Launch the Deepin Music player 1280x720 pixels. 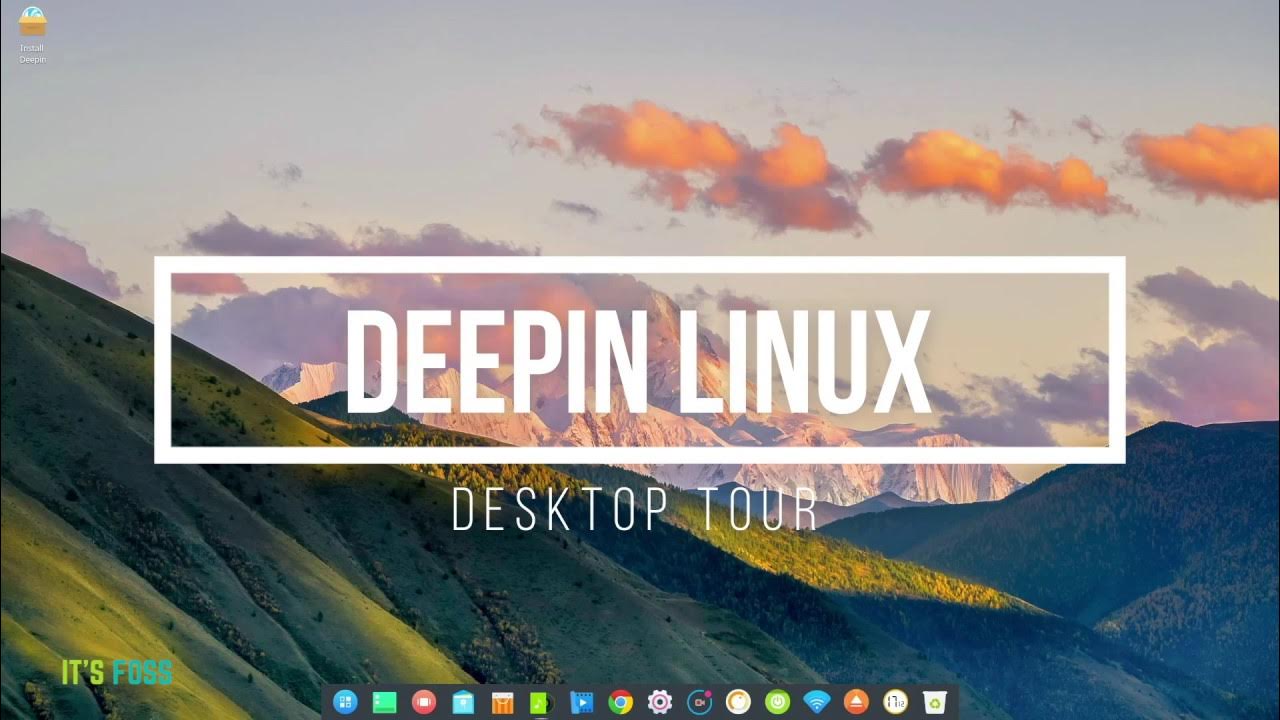(541, 703)
